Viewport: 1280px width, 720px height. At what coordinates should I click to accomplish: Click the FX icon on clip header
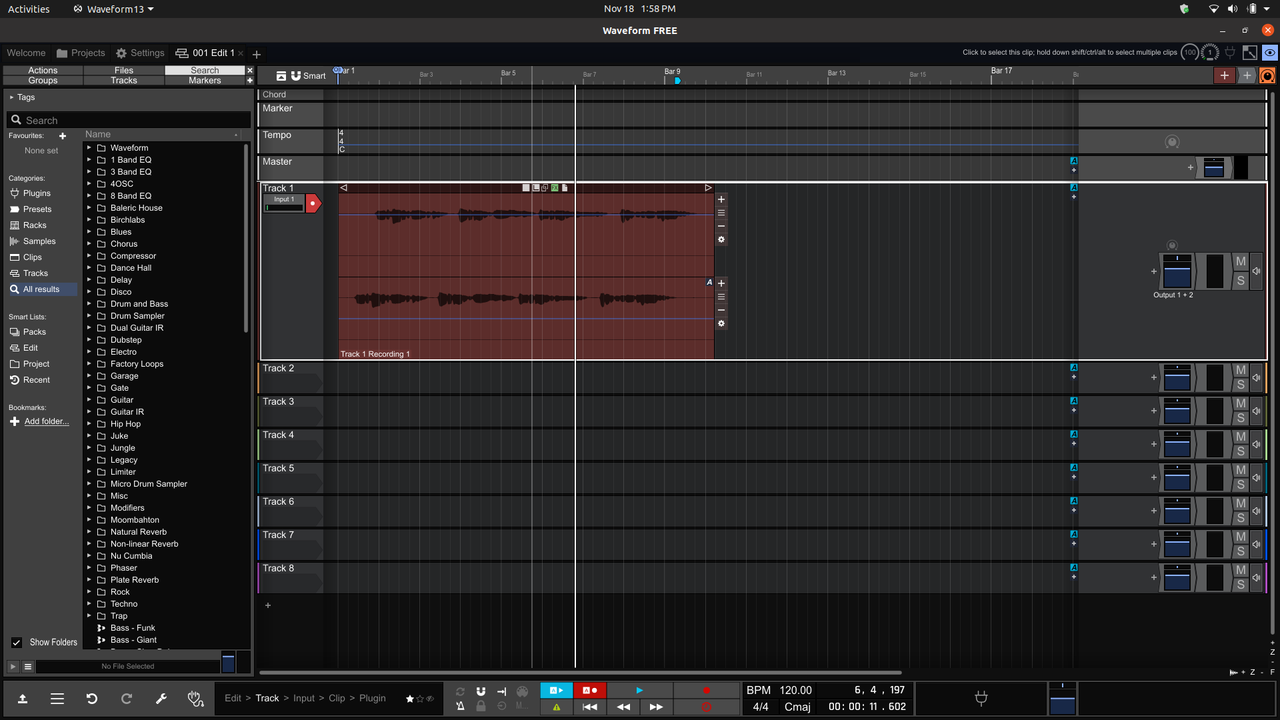coord(555,188)
